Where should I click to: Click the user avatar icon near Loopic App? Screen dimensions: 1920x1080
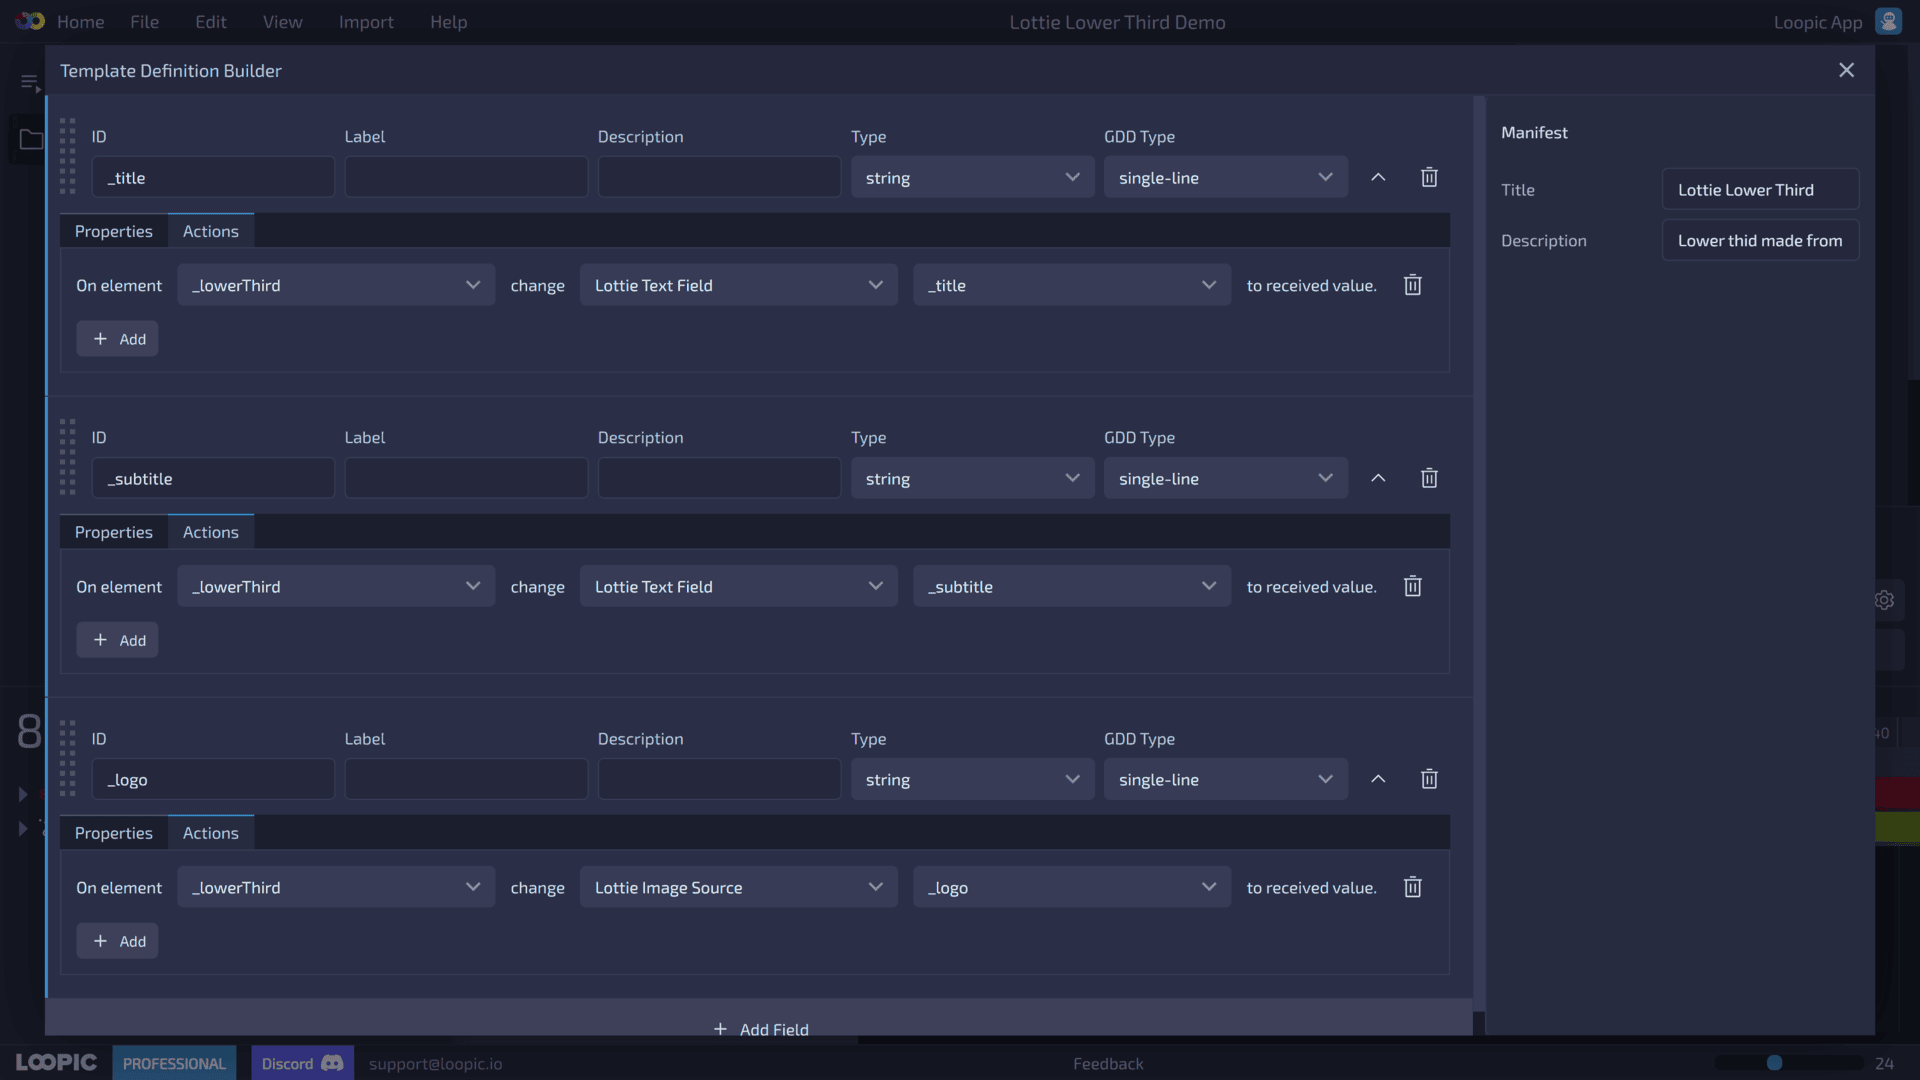[1888, 21]
